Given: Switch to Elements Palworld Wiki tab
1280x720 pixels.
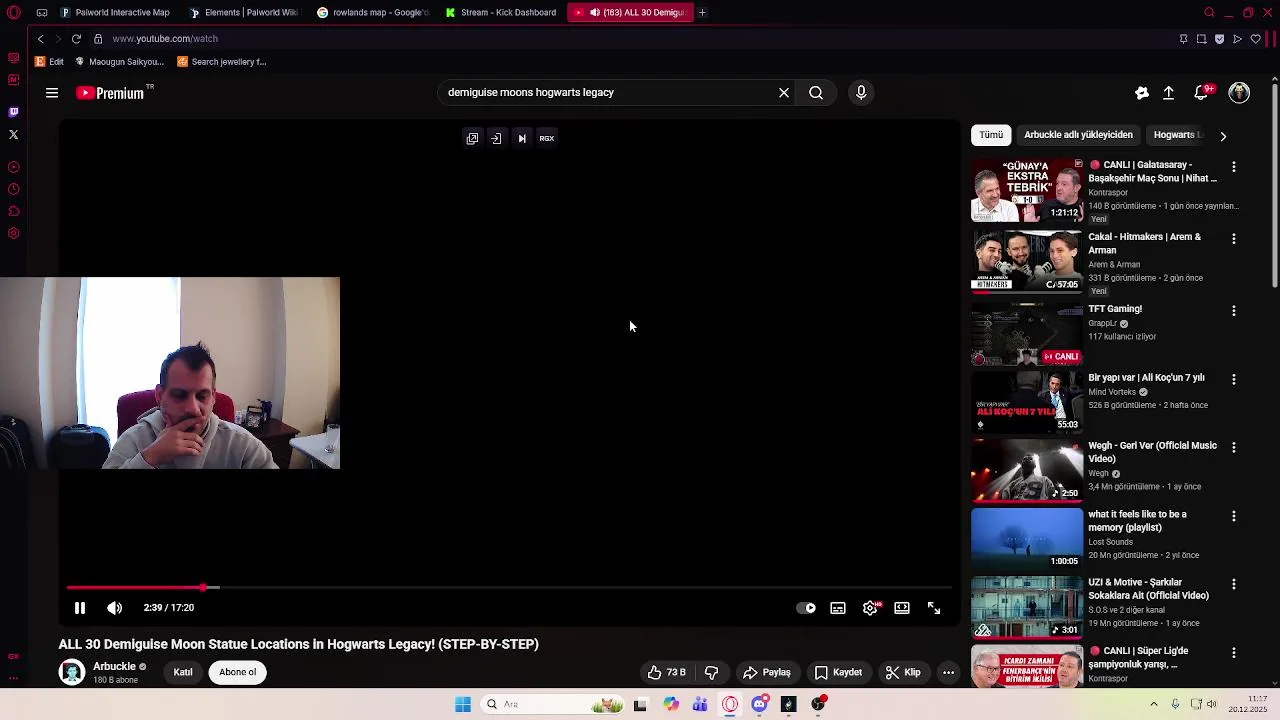Looking at the screenshot, I should tap(243, 13).
